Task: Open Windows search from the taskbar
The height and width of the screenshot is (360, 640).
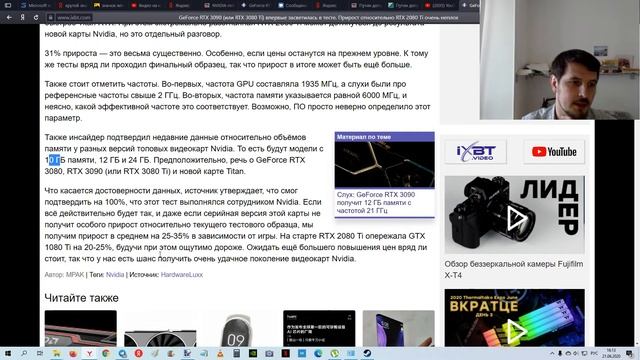Action: (x=24, y=353)
